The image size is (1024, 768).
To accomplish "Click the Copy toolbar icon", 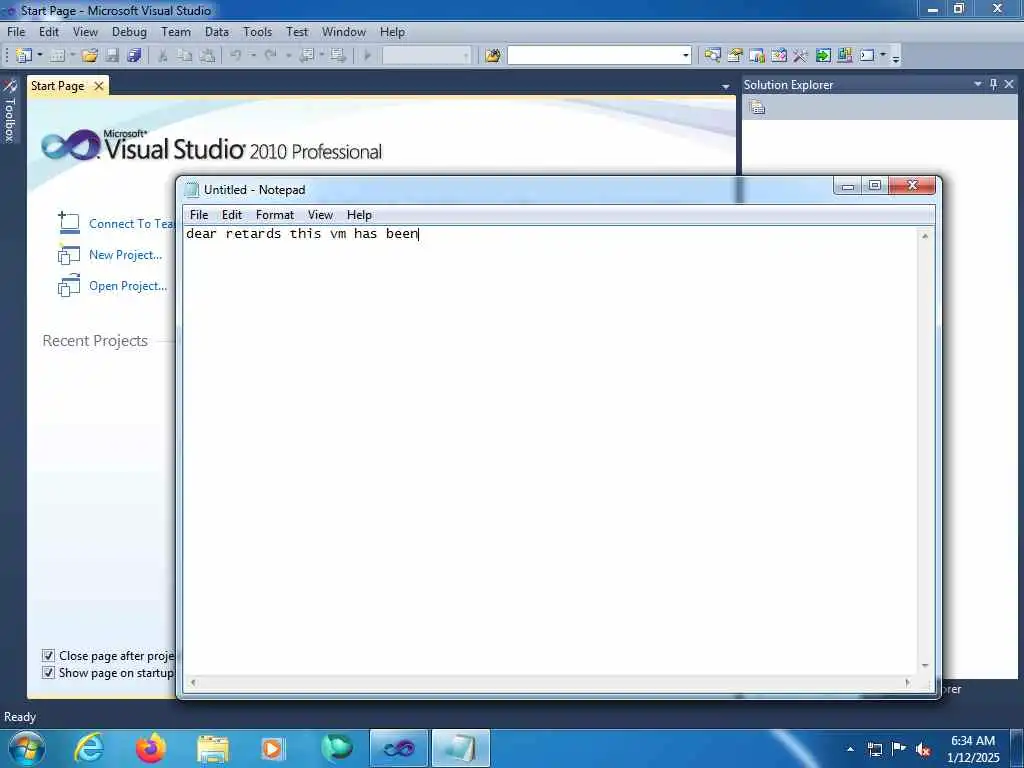I will tap(185, 56).
